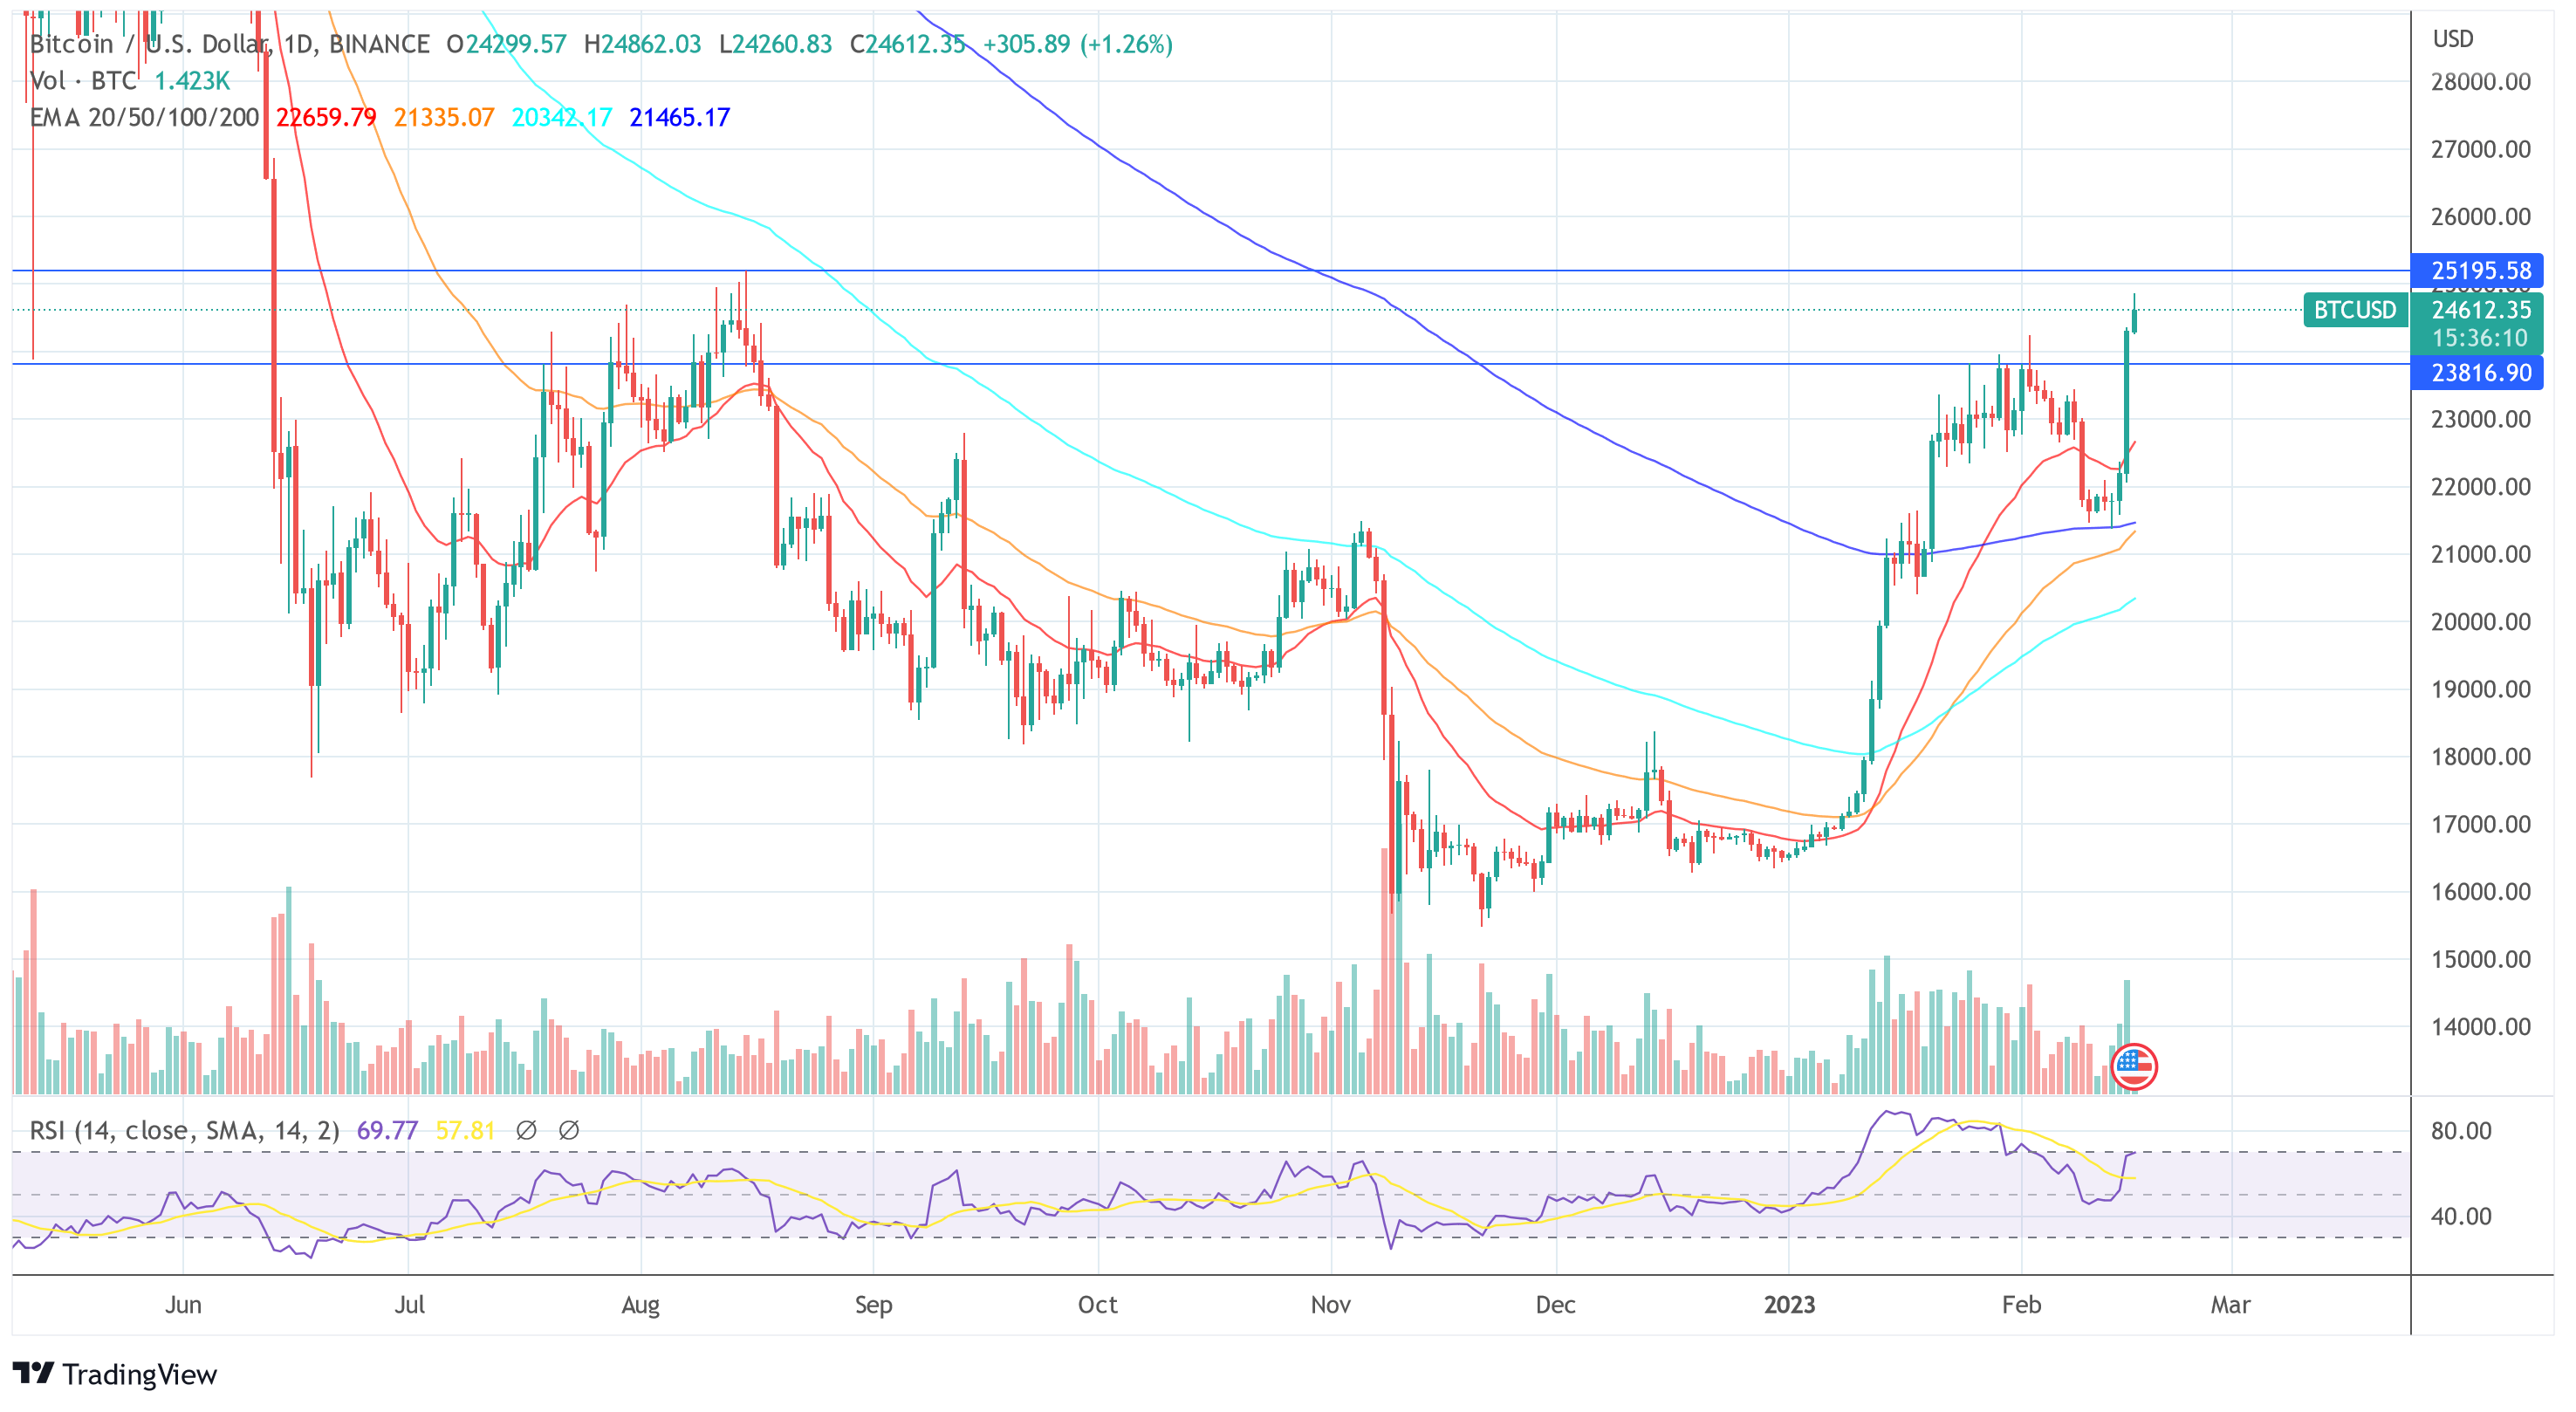The width and height of the screenshot is (2576, 1412).
Task: Click the Dec label on time axis
Action: 1555,1305
